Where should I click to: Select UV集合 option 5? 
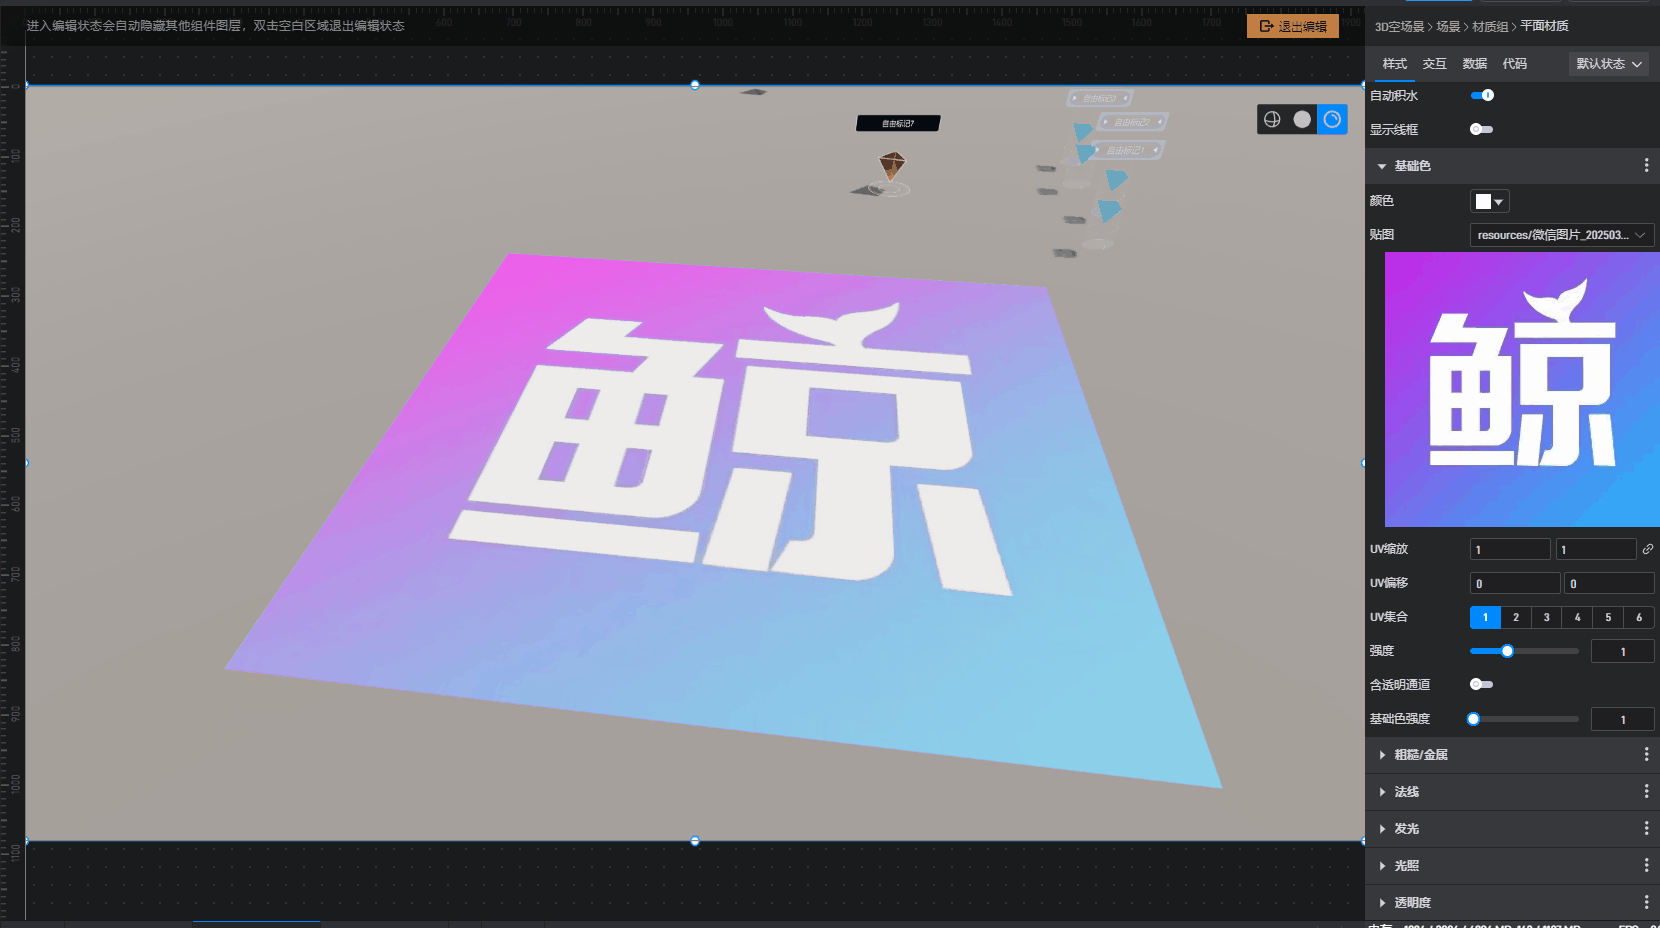pyautogui.click(x=1608, y=617)
